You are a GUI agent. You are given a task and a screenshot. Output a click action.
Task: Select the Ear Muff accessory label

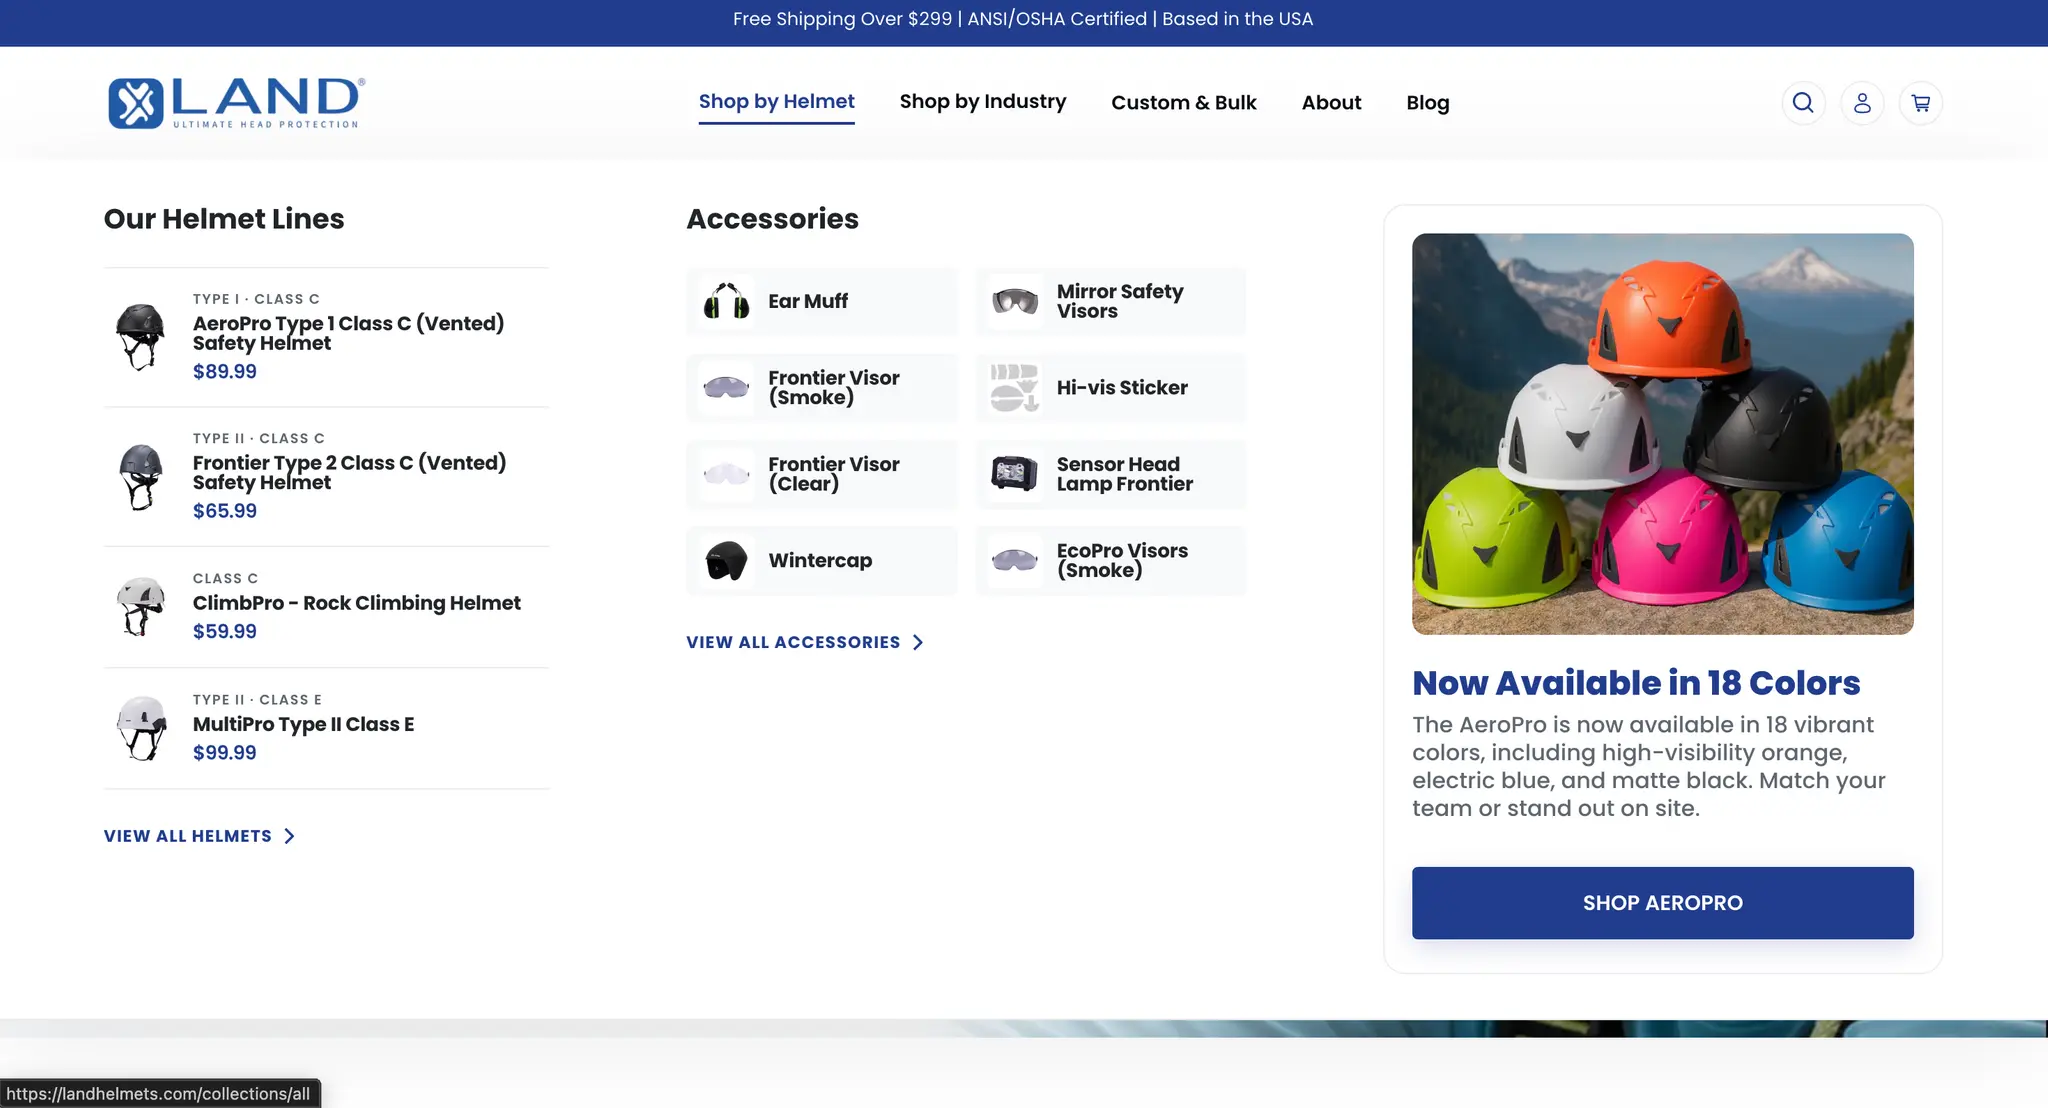click(808, 301)
